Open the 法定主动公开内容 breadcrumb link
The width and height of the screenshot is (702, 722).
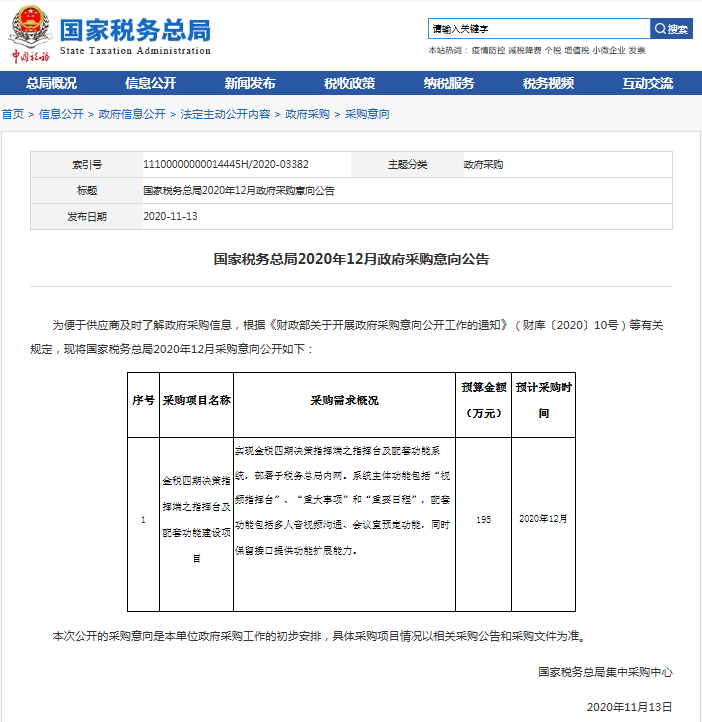tap(225, 114)
